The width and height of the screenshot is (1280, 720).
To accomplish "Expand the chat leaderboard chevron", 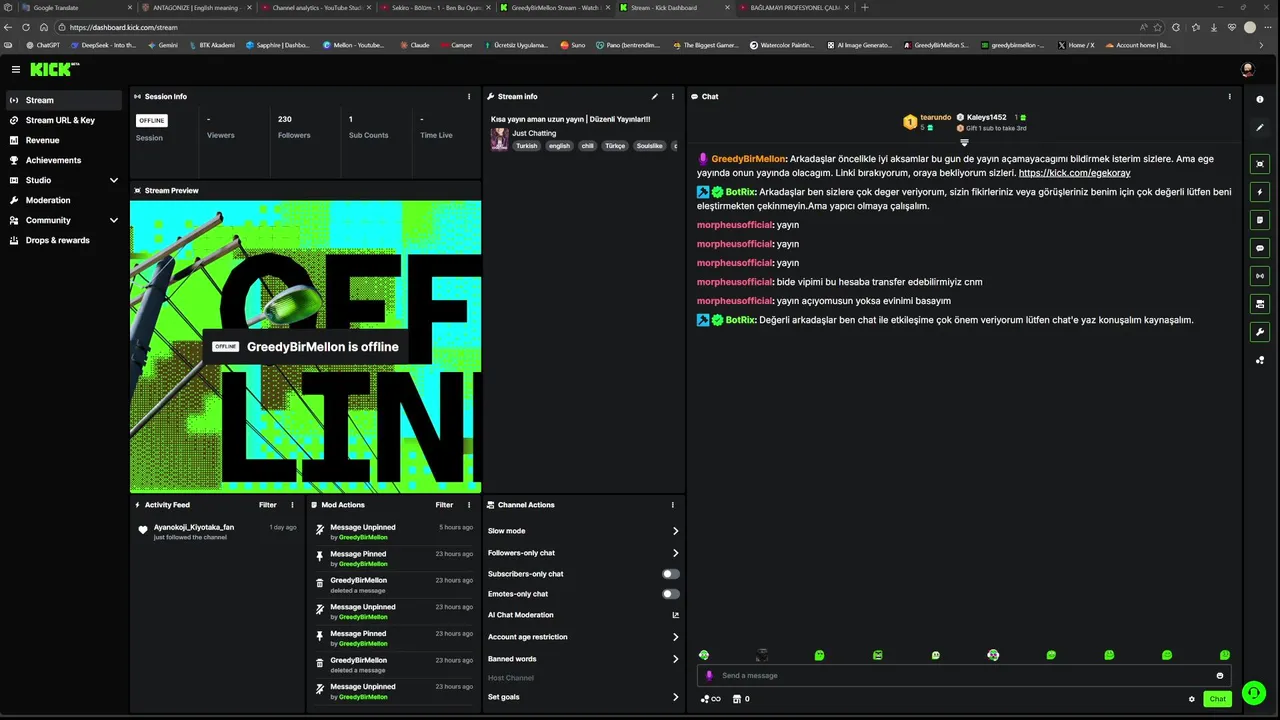I will tap(964, 143).
